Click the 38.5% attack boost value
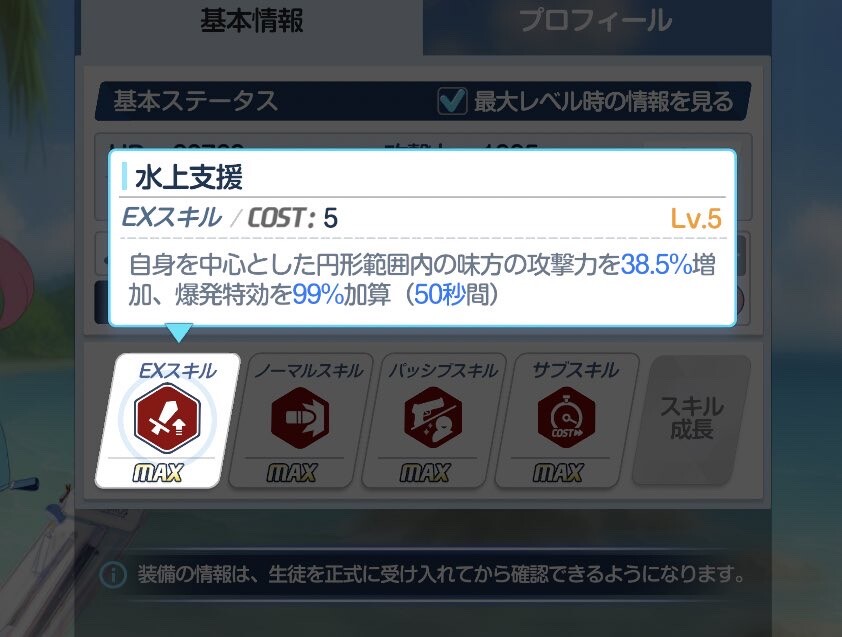Viewport: 842px width, 637px height. (x=656, y=265)
